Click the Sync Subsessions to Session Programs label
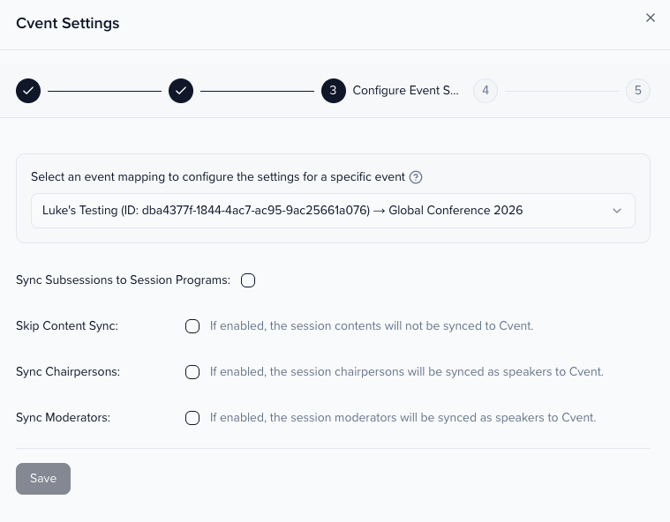The image size is (670, 522). (x=123, y=280)
